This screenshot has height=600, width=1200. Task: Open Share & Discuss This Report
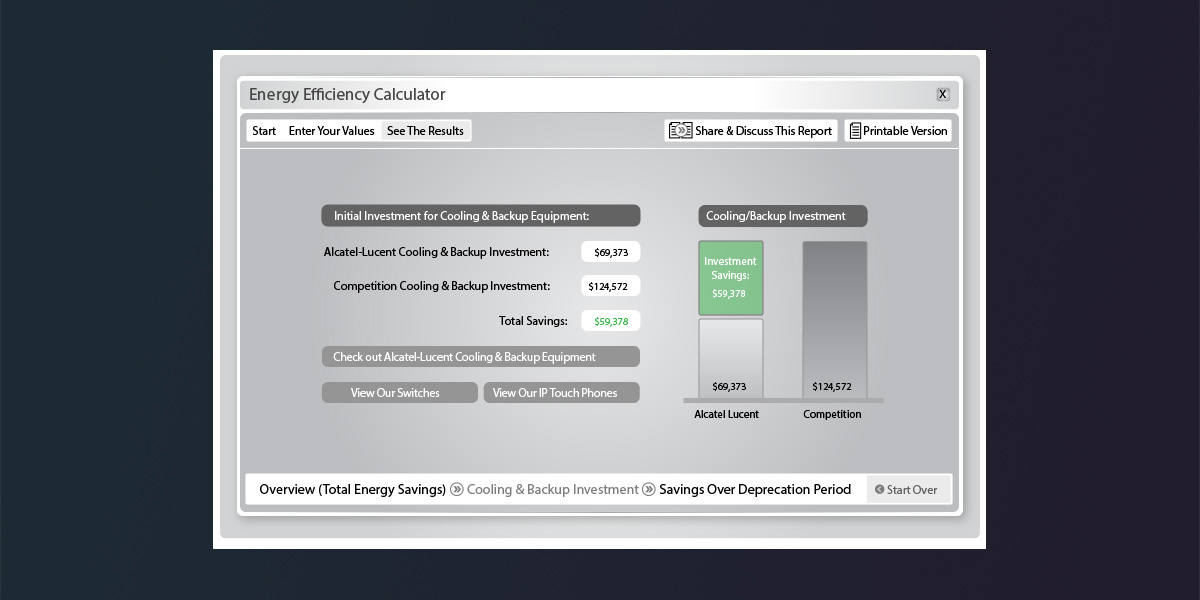(x=763, y=131)
